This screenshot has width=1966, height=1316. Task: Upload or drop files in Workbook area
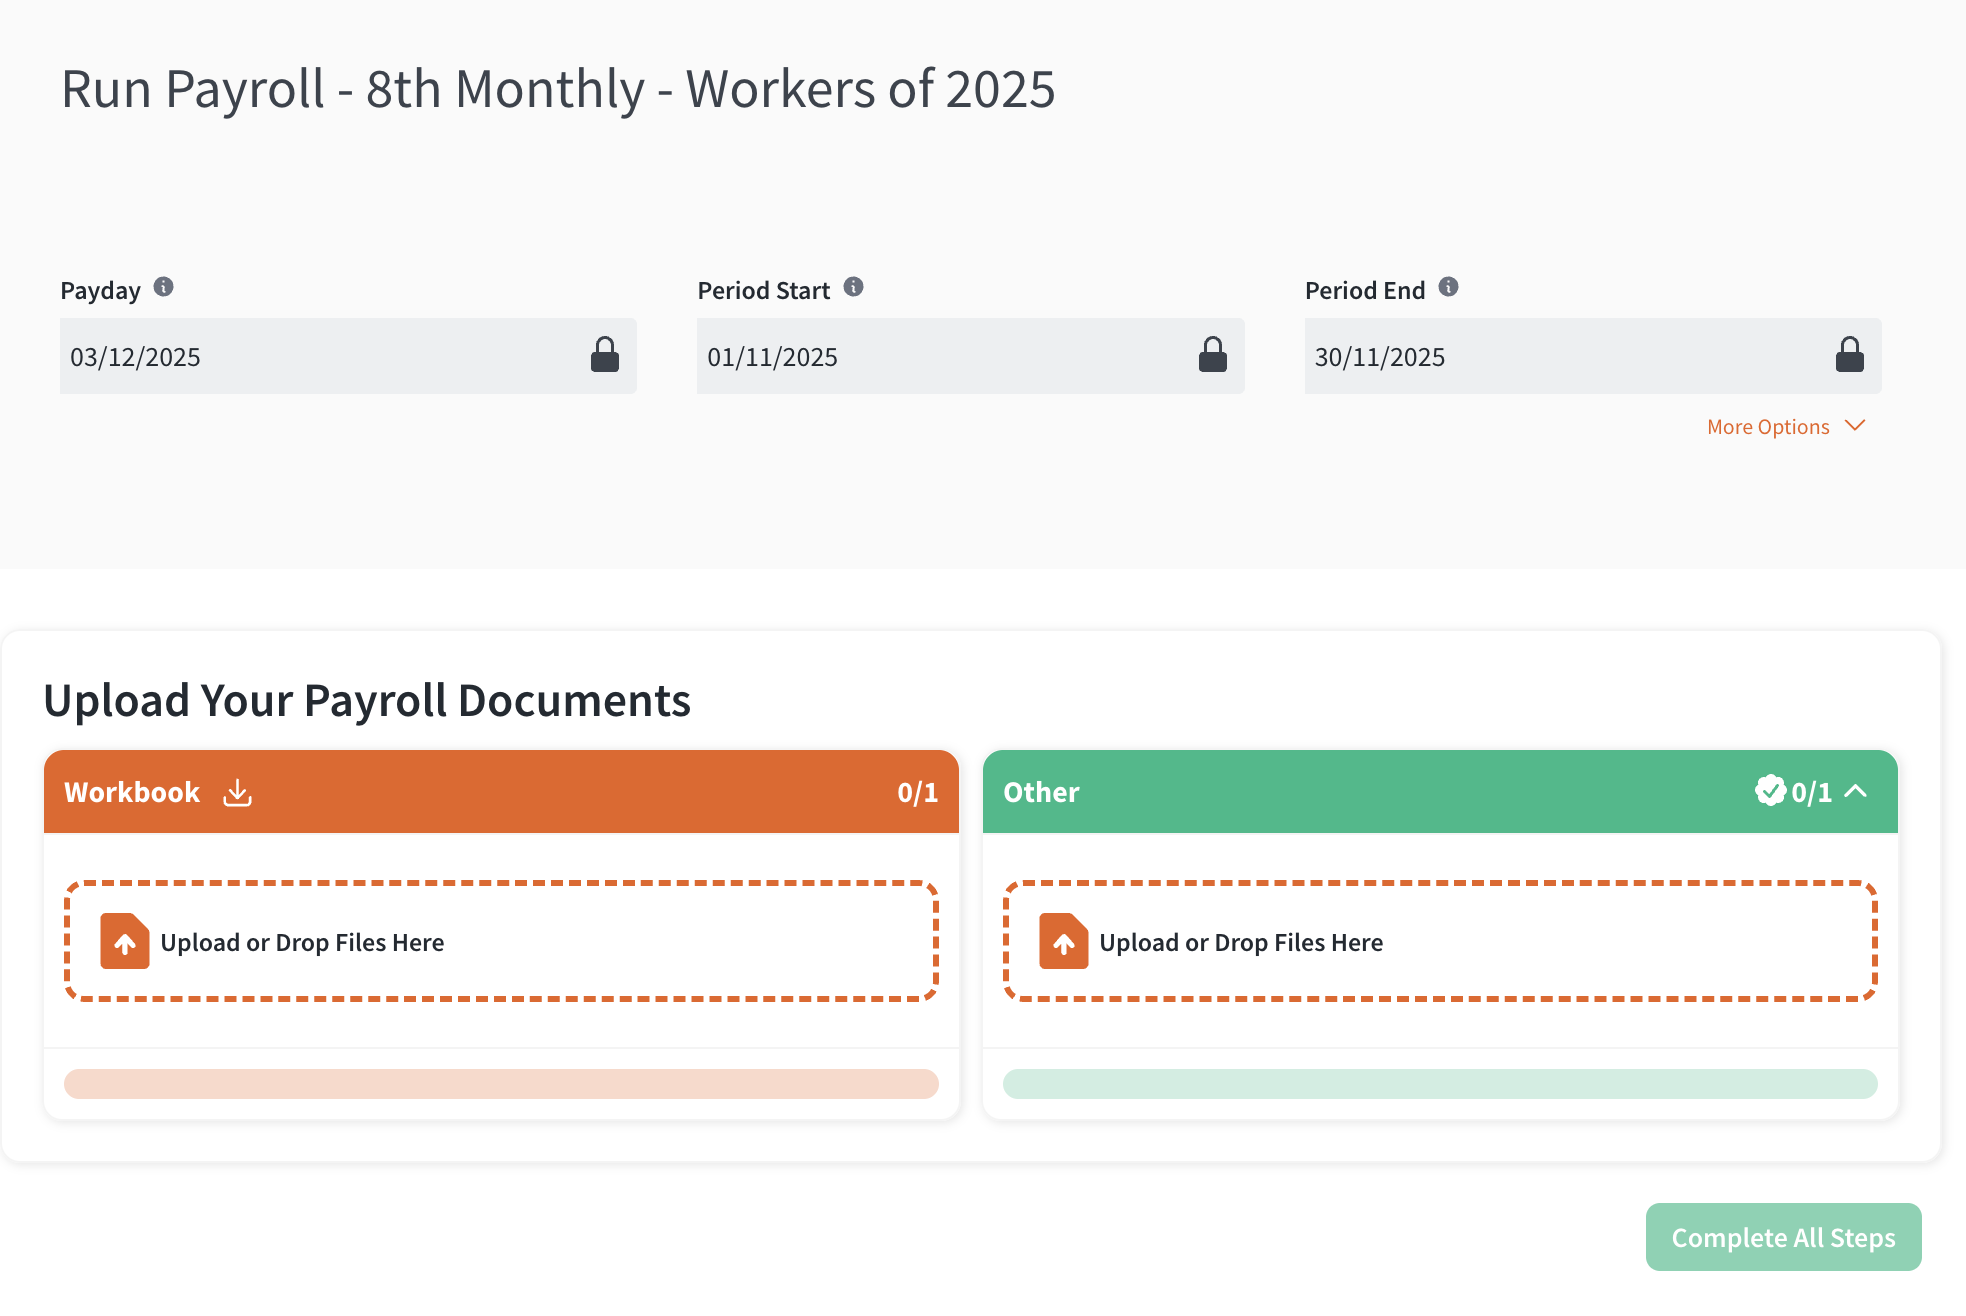pyautogui.click(x=501, y=941)
